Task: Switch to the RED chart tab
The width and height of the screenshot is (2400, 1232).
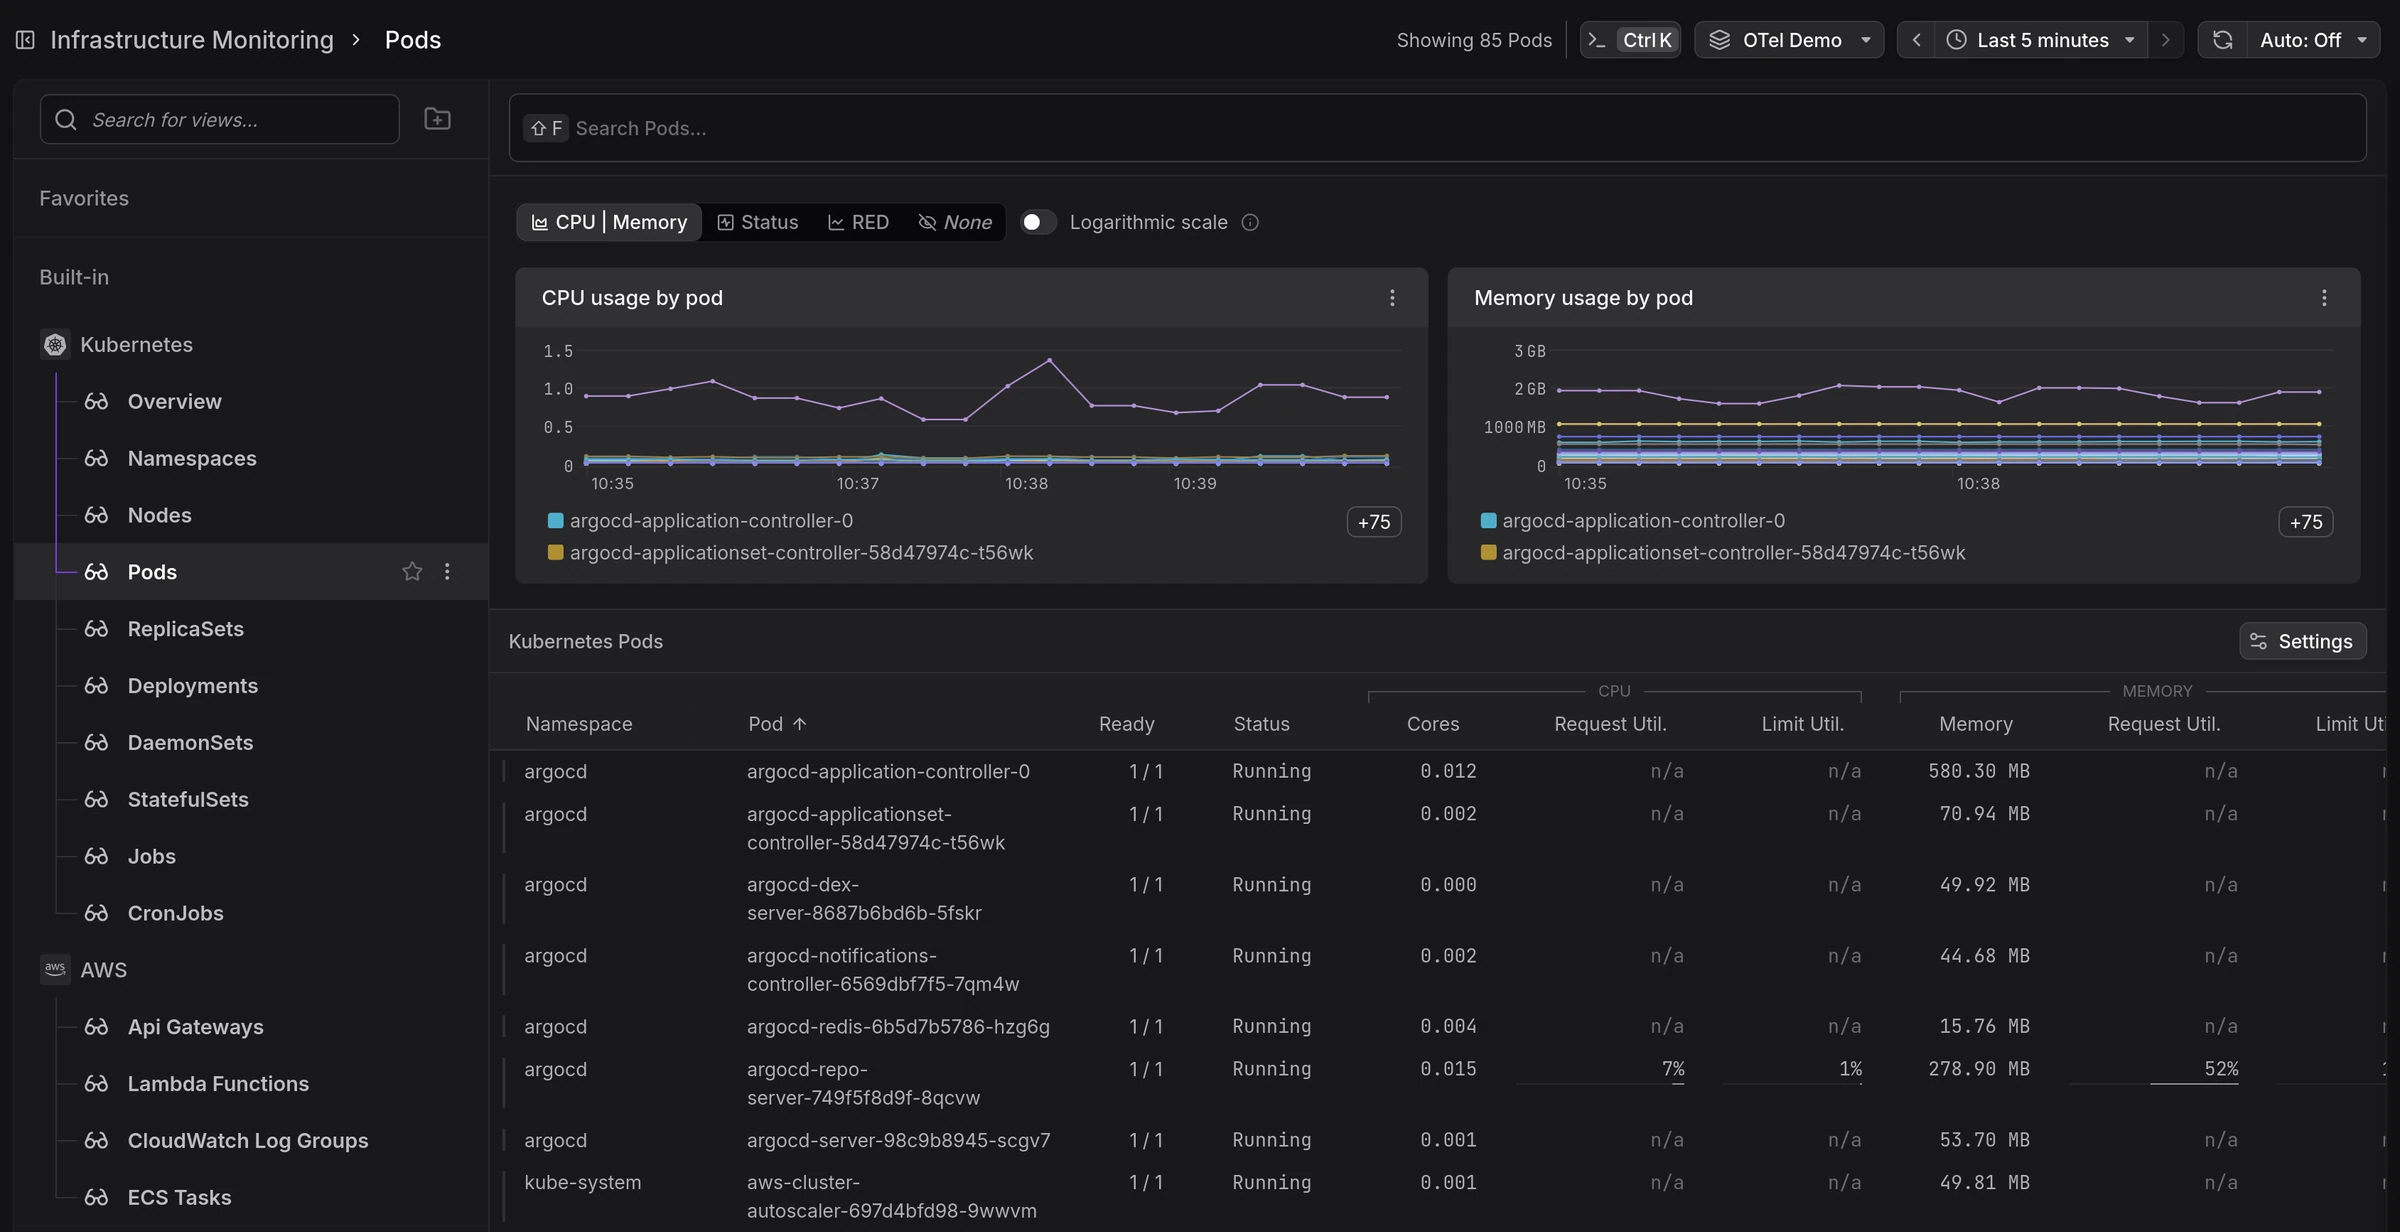Action: point(858,222)
